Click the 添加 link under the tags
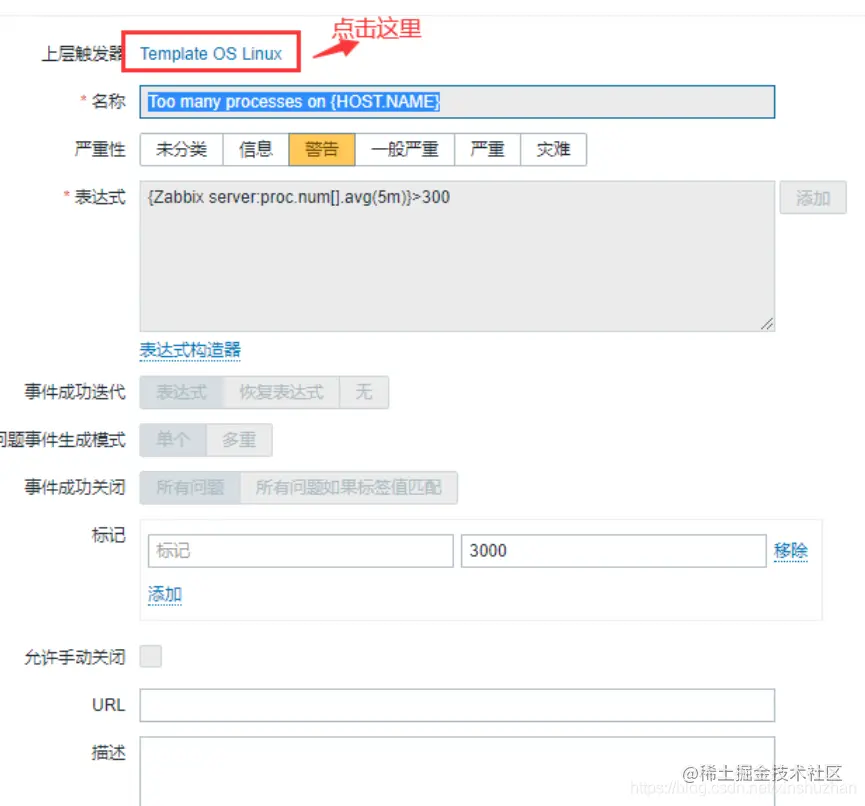This screenshot has width=865, height=806. tap(165, 594)
